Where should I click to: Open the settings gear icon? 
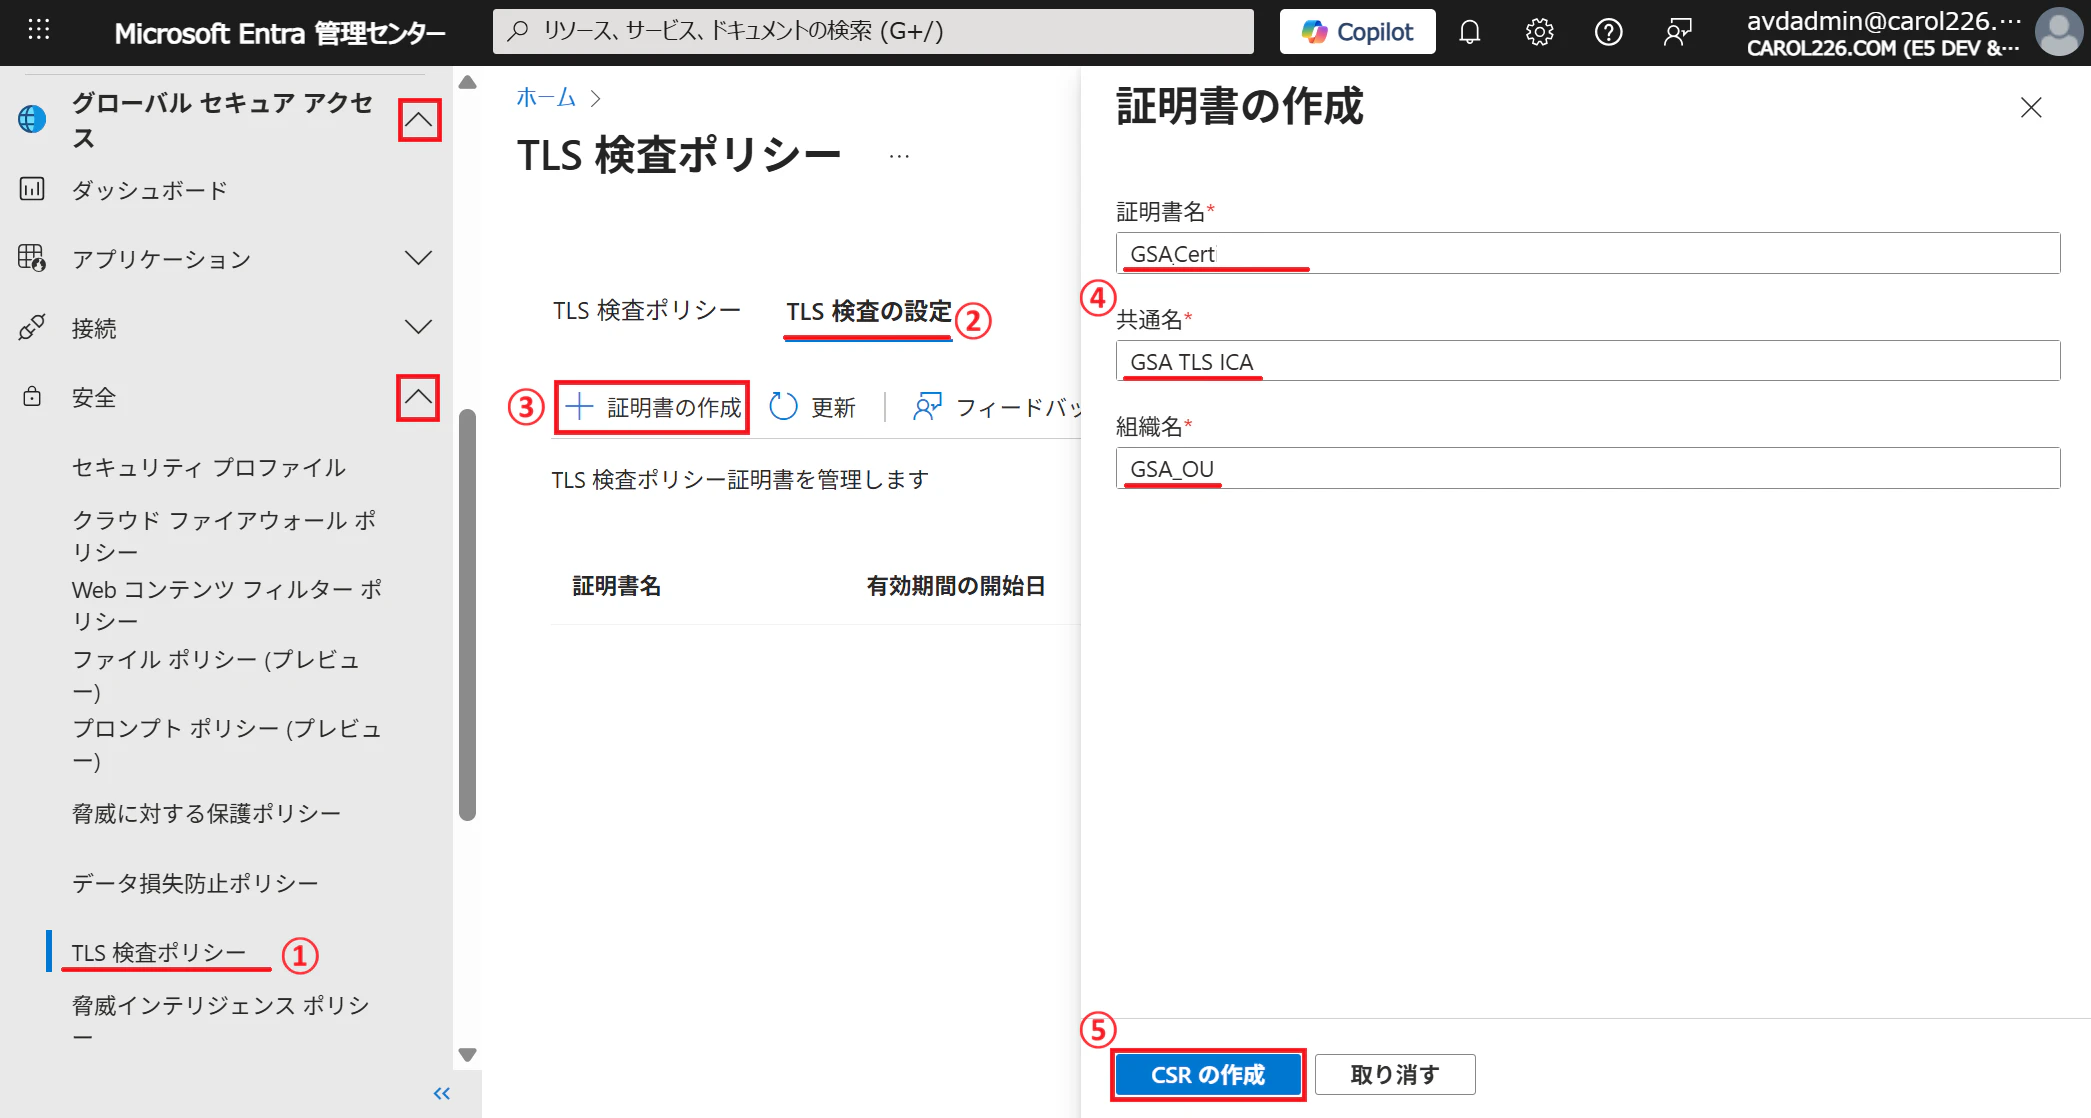1539,32
